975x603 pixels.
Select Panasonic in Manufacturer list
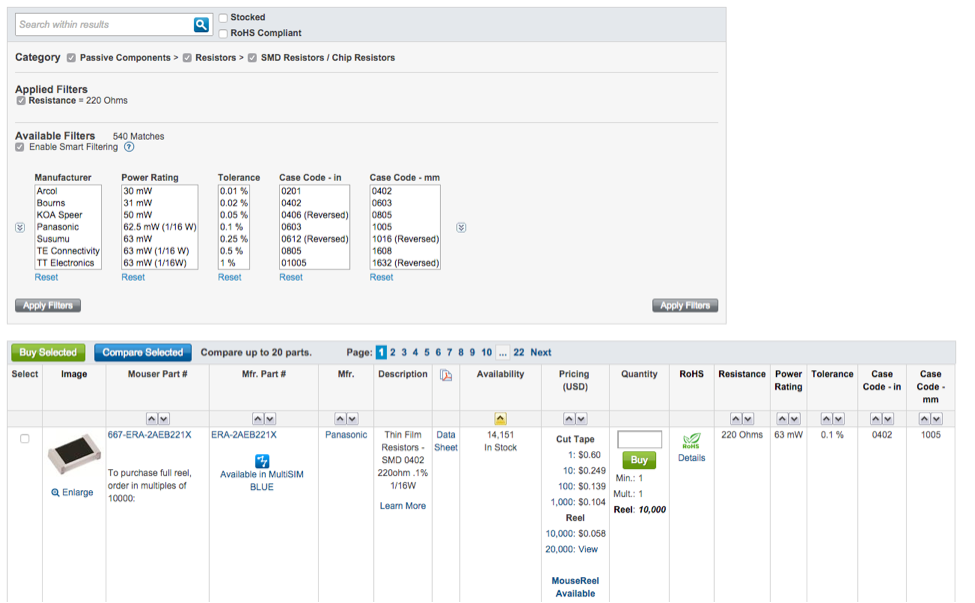(57, 227)
